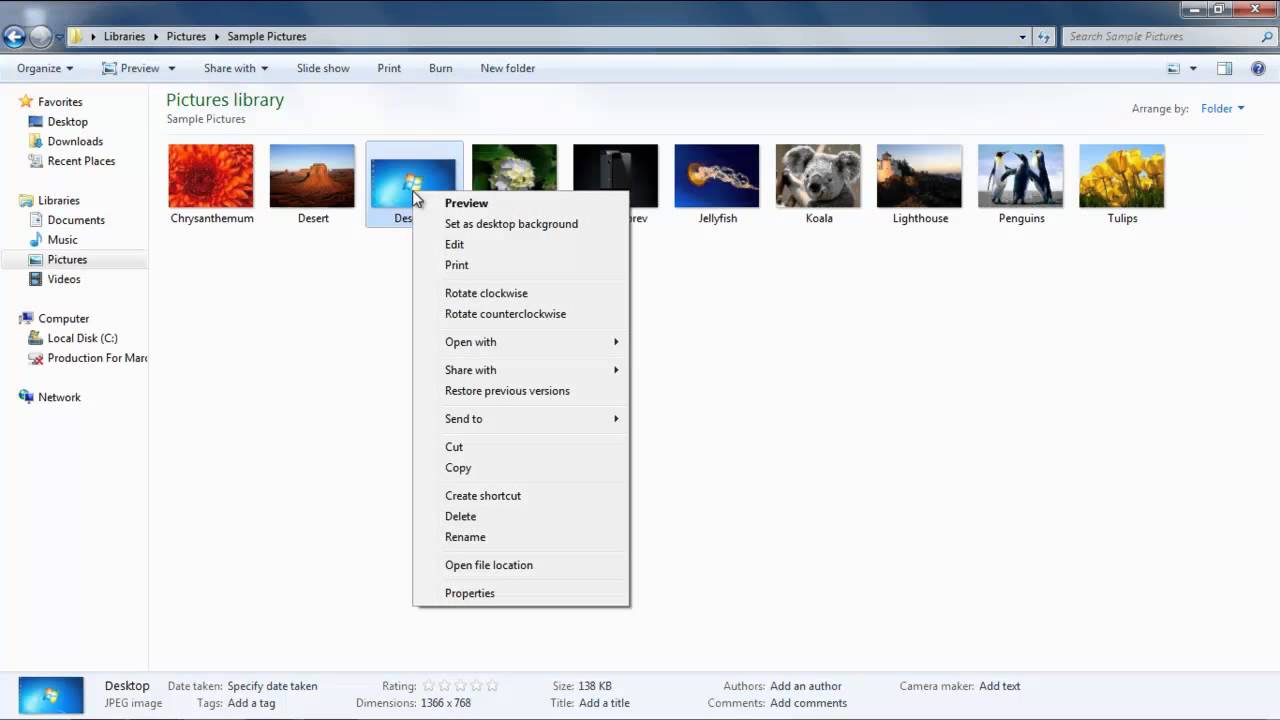This screenshot has height=720, width=1280.
Task: Set the rating to five stars
Action: [x=492, y=686]
